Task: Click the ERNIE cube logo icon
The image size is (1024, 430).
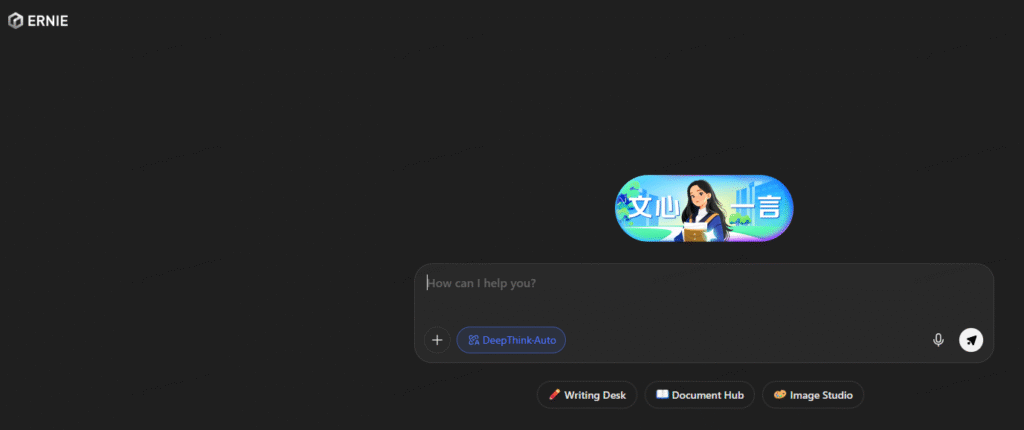Action: (x=16, y=21)
